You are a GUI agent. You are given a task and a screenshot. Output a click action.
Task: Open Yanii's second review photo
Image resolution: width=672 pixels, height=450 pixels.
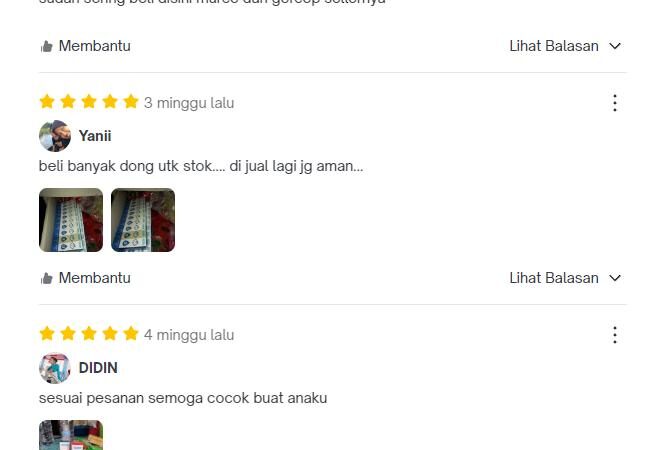pos(143,220)
